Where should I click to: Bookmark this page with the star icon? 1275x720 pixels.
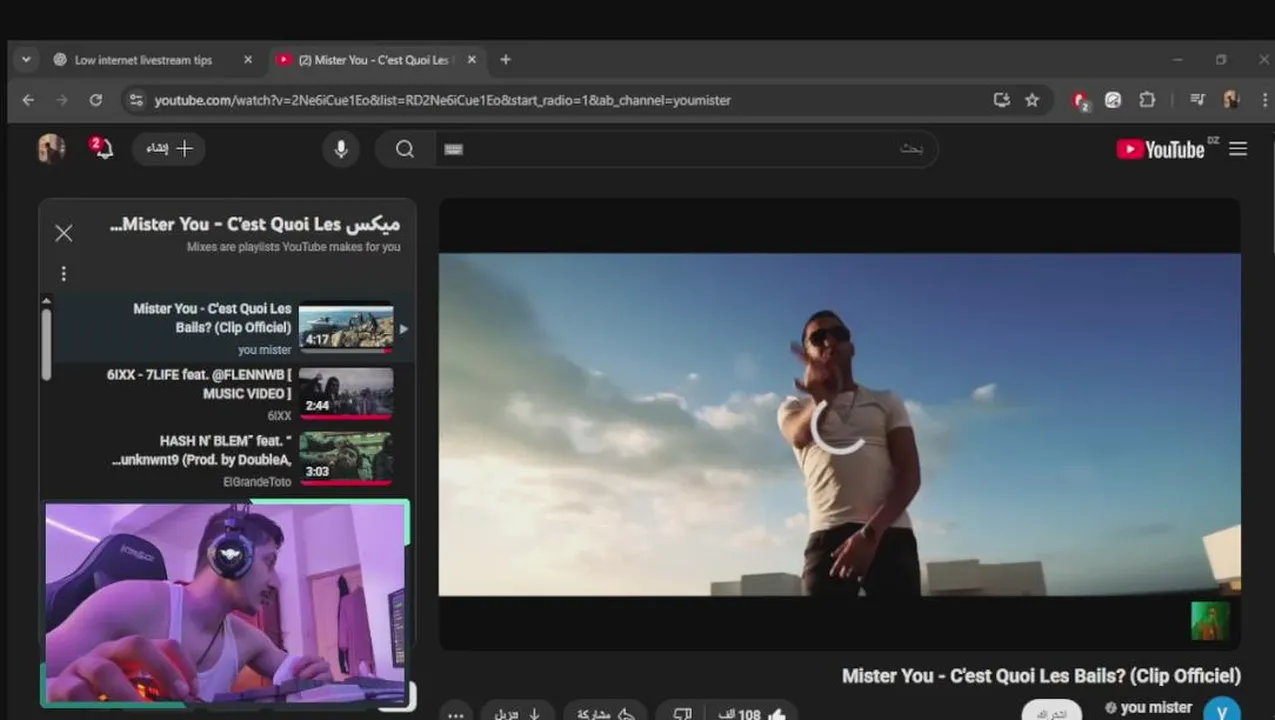coord(1032,100)
